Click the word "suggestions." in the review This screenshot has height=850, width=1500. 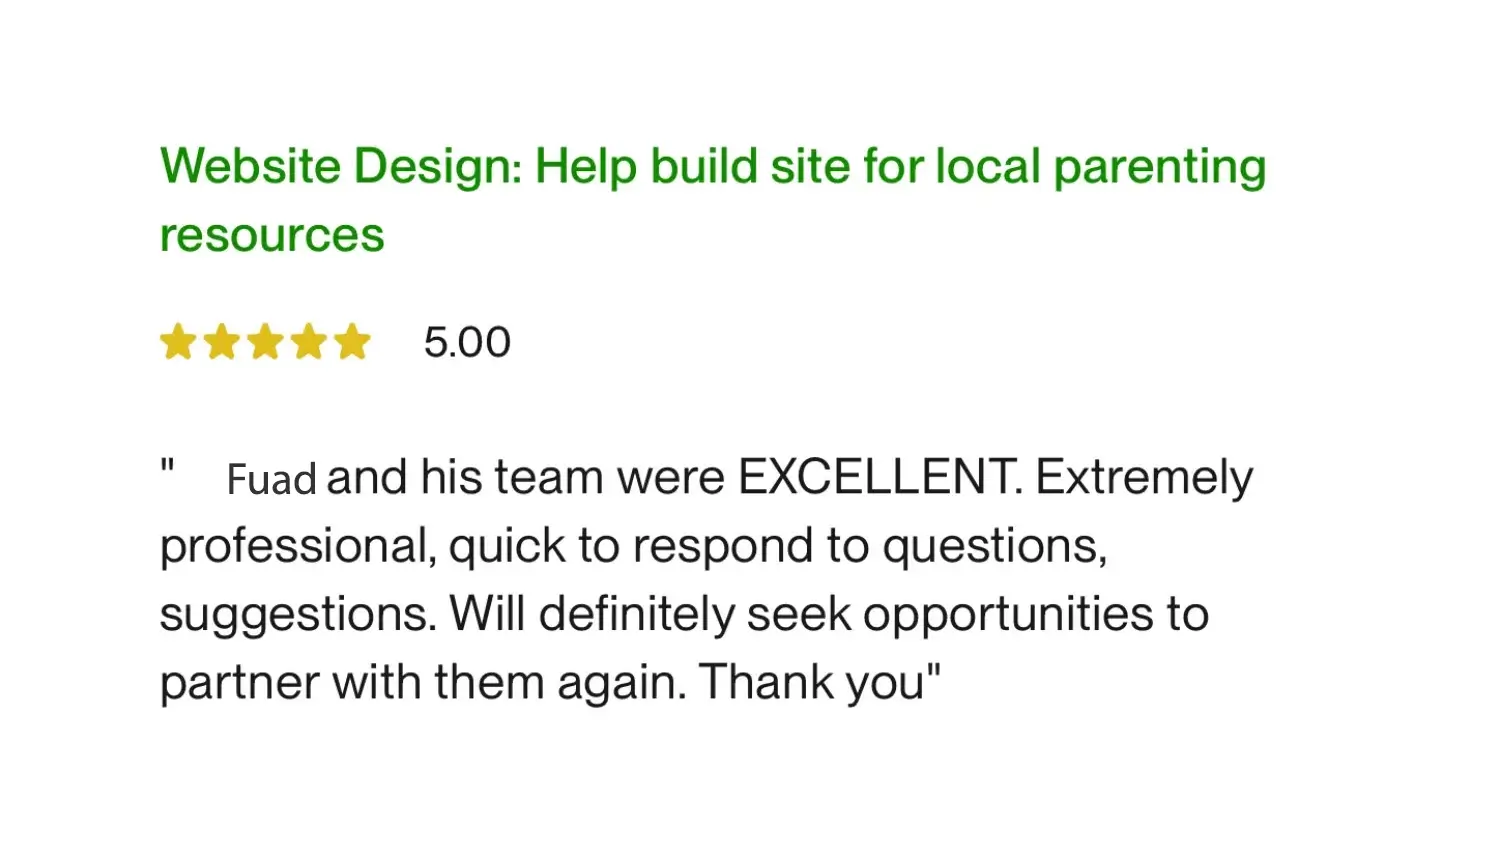[x=298, y=615]
